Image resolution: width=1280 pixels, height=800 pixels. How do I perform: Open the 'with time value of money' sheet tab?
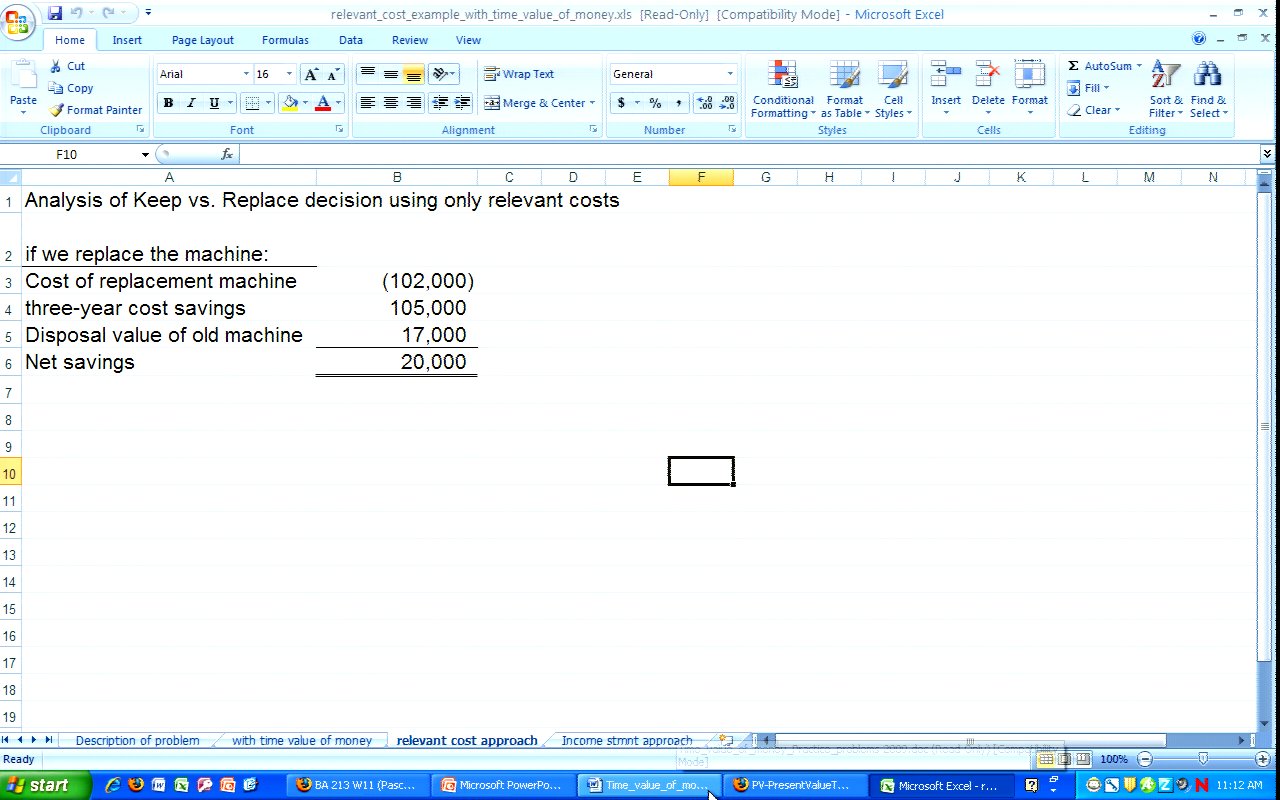click(301, 741)
